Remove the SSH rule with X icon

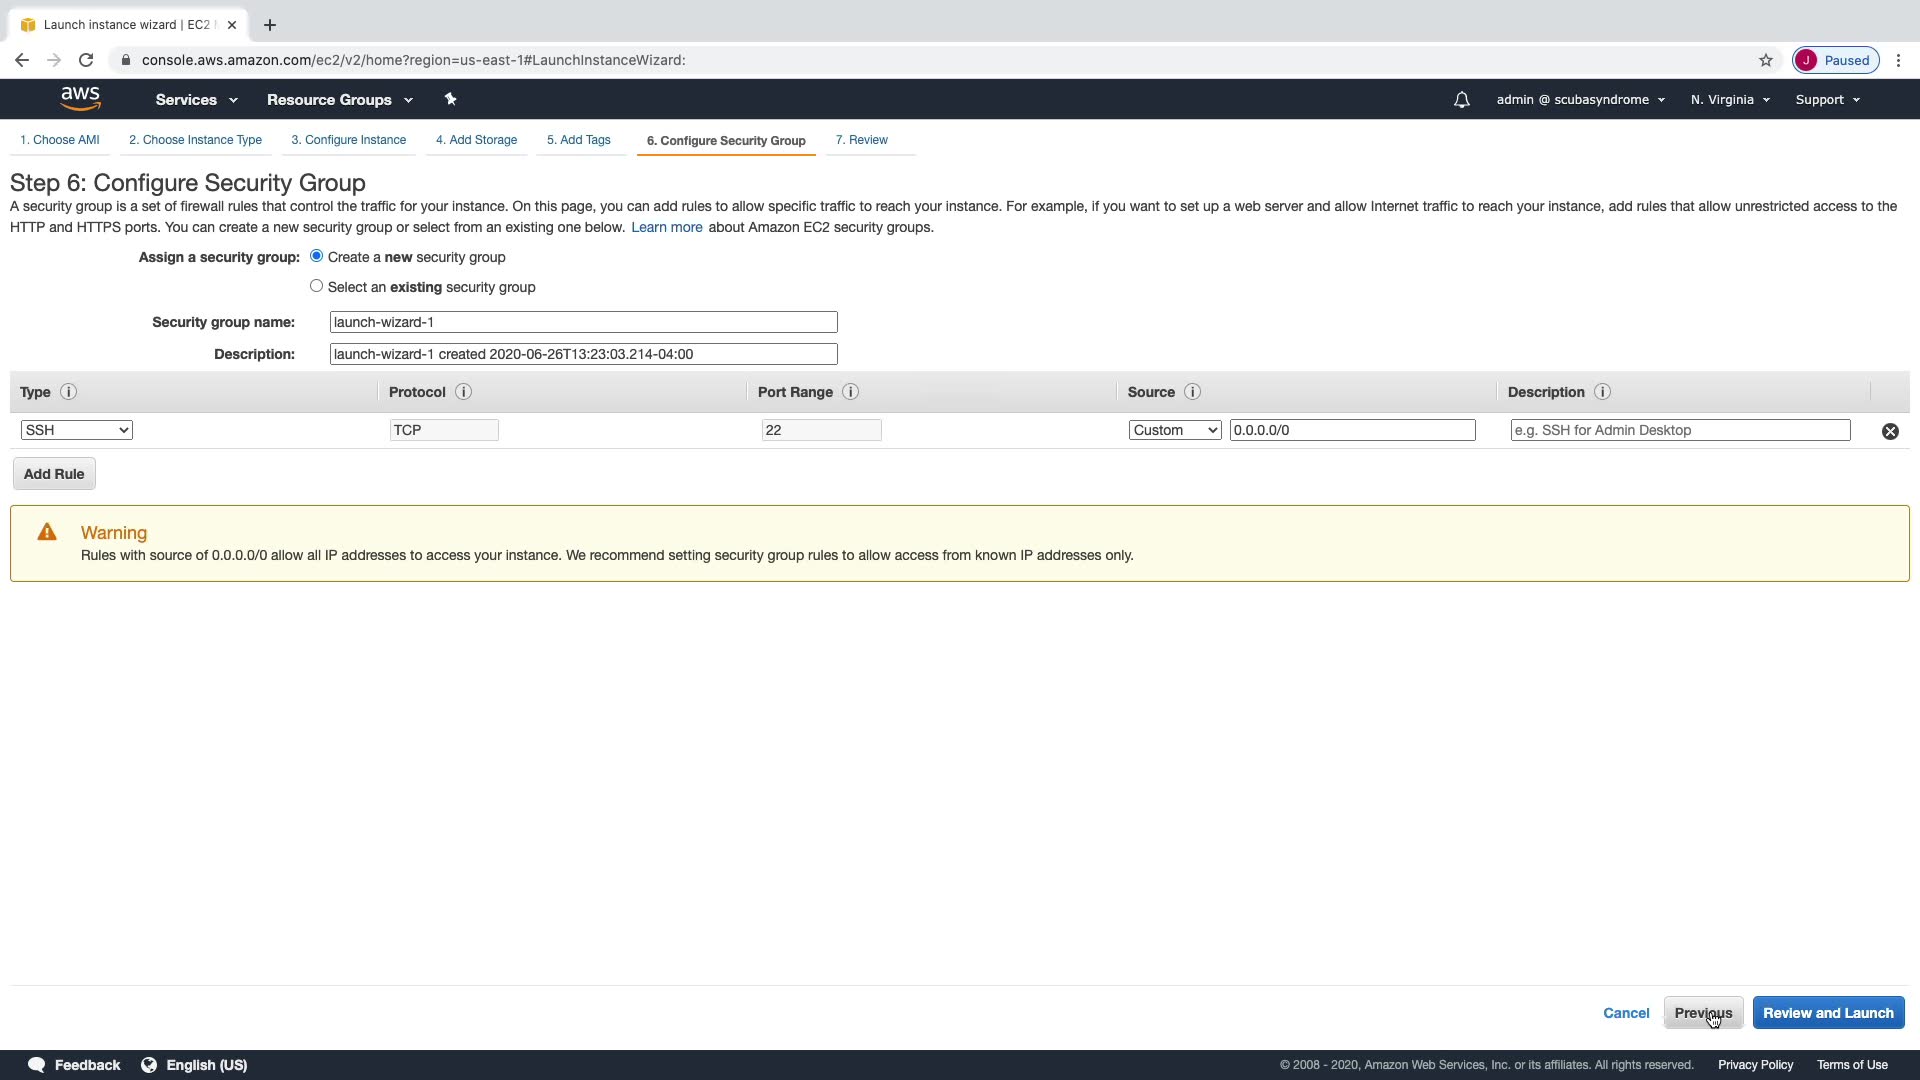(x=1890, y=431)
